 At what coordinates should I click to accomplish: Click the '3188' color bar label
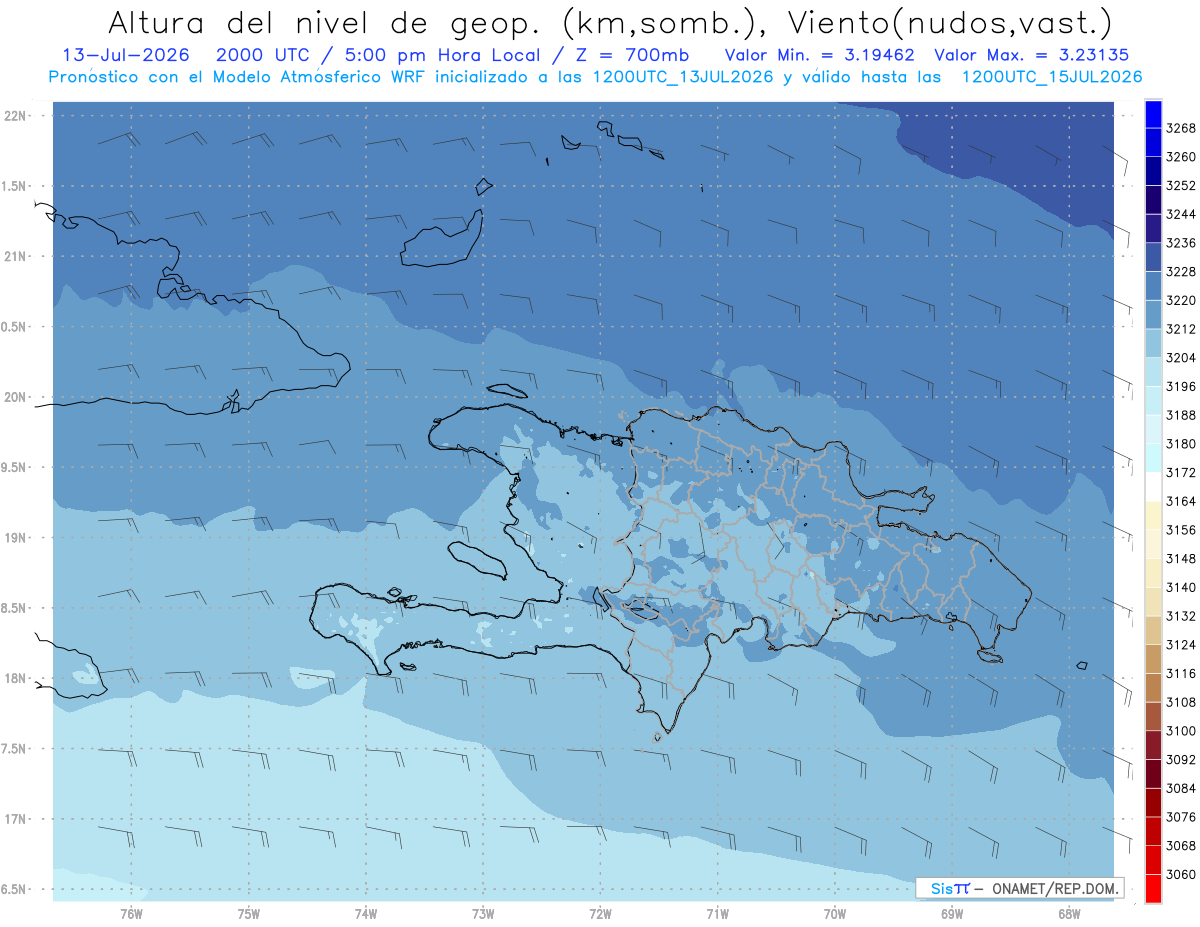tap(1181, 415)
